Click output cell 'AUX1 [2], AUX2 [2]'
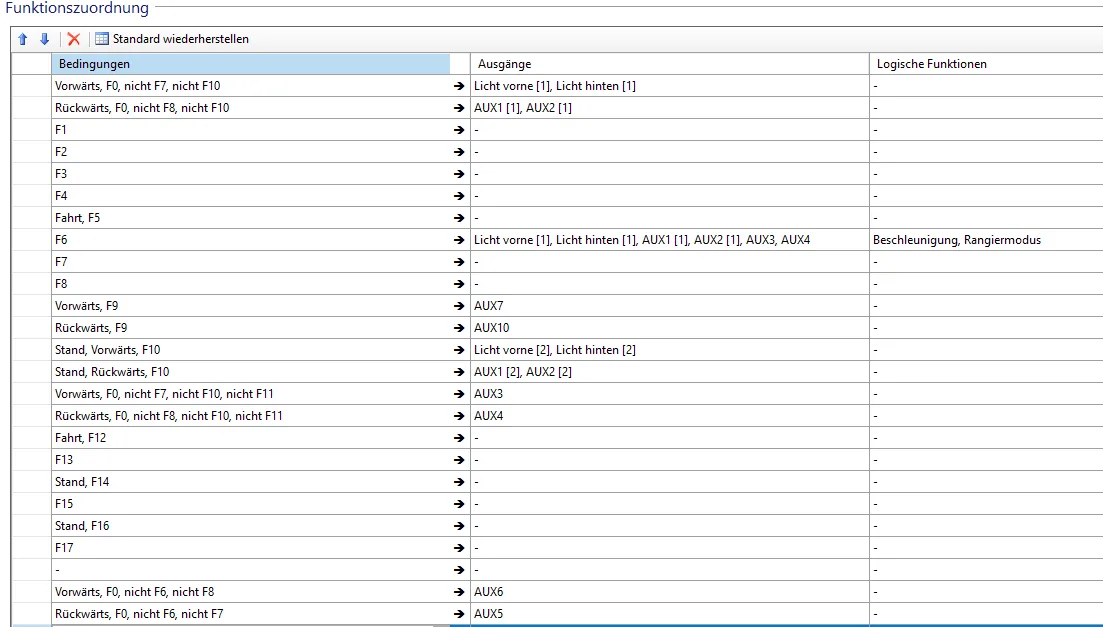Screen dimensions: 1103x627 pos(670,372)
